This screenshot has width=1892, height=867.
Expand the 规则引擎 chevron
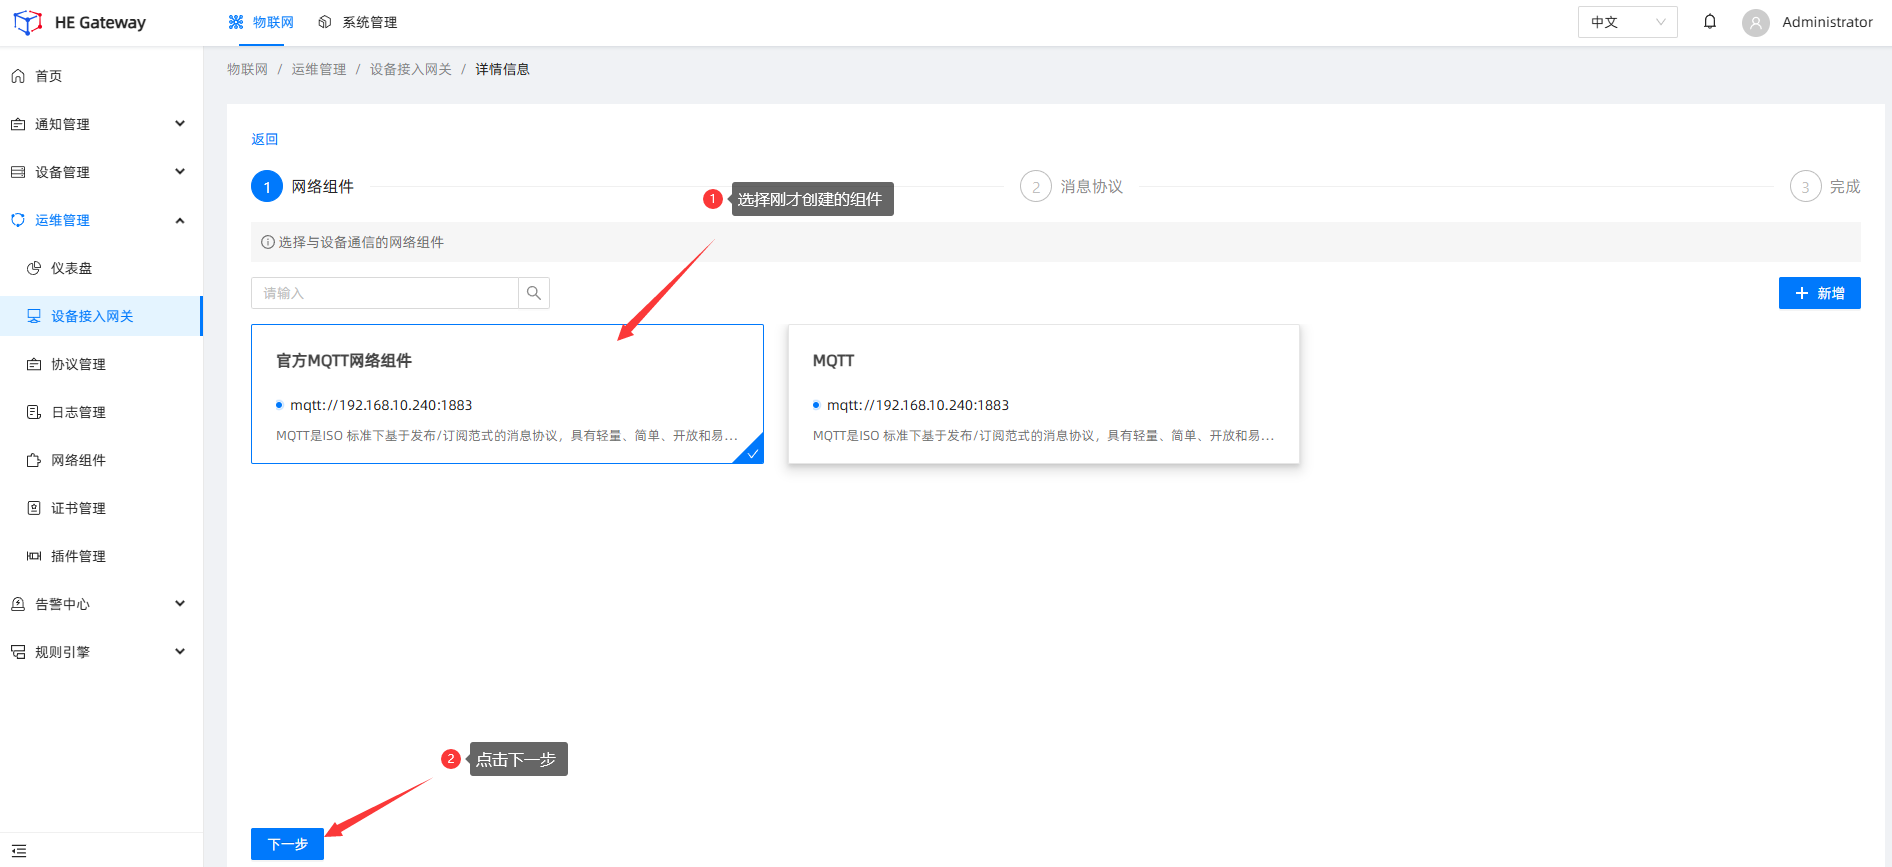(x=180, y=652)
